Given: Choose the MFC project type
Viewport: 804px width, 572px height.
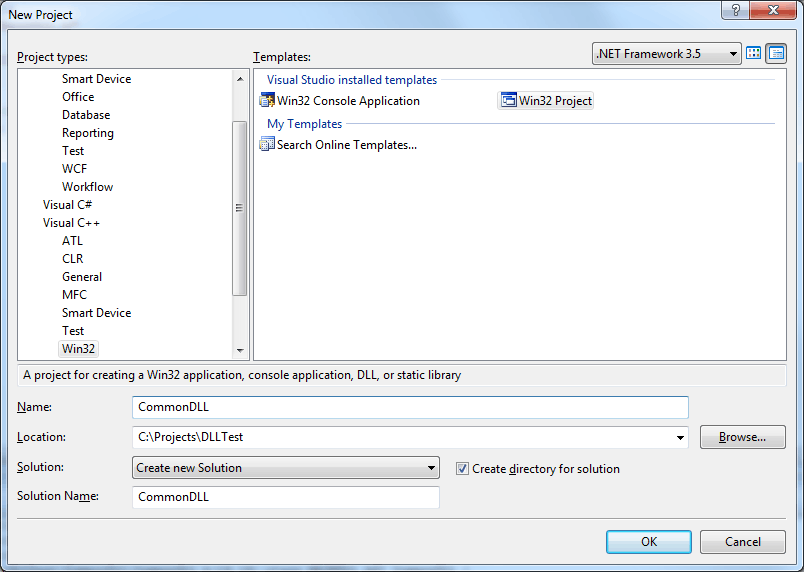Looking at the screenshot, I should click(74, 295).
